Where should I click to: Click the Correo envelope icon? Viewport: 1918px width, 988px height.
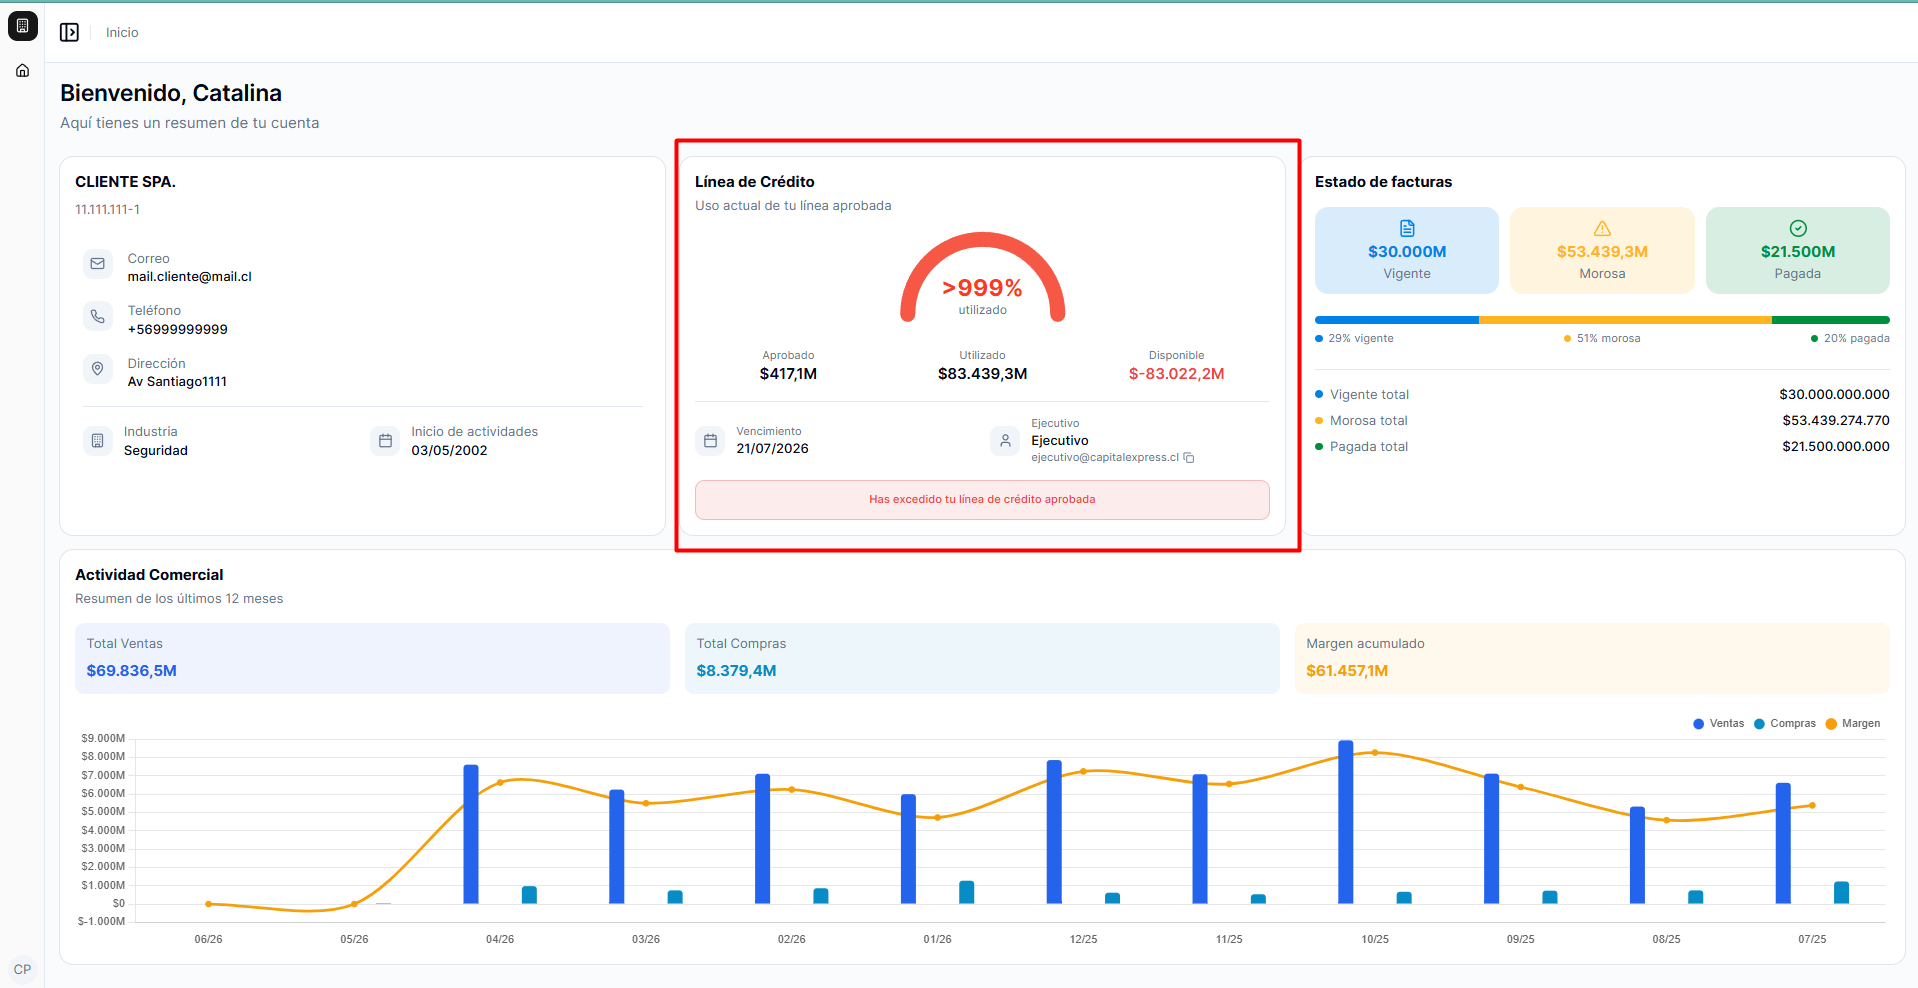click(98, 264)
